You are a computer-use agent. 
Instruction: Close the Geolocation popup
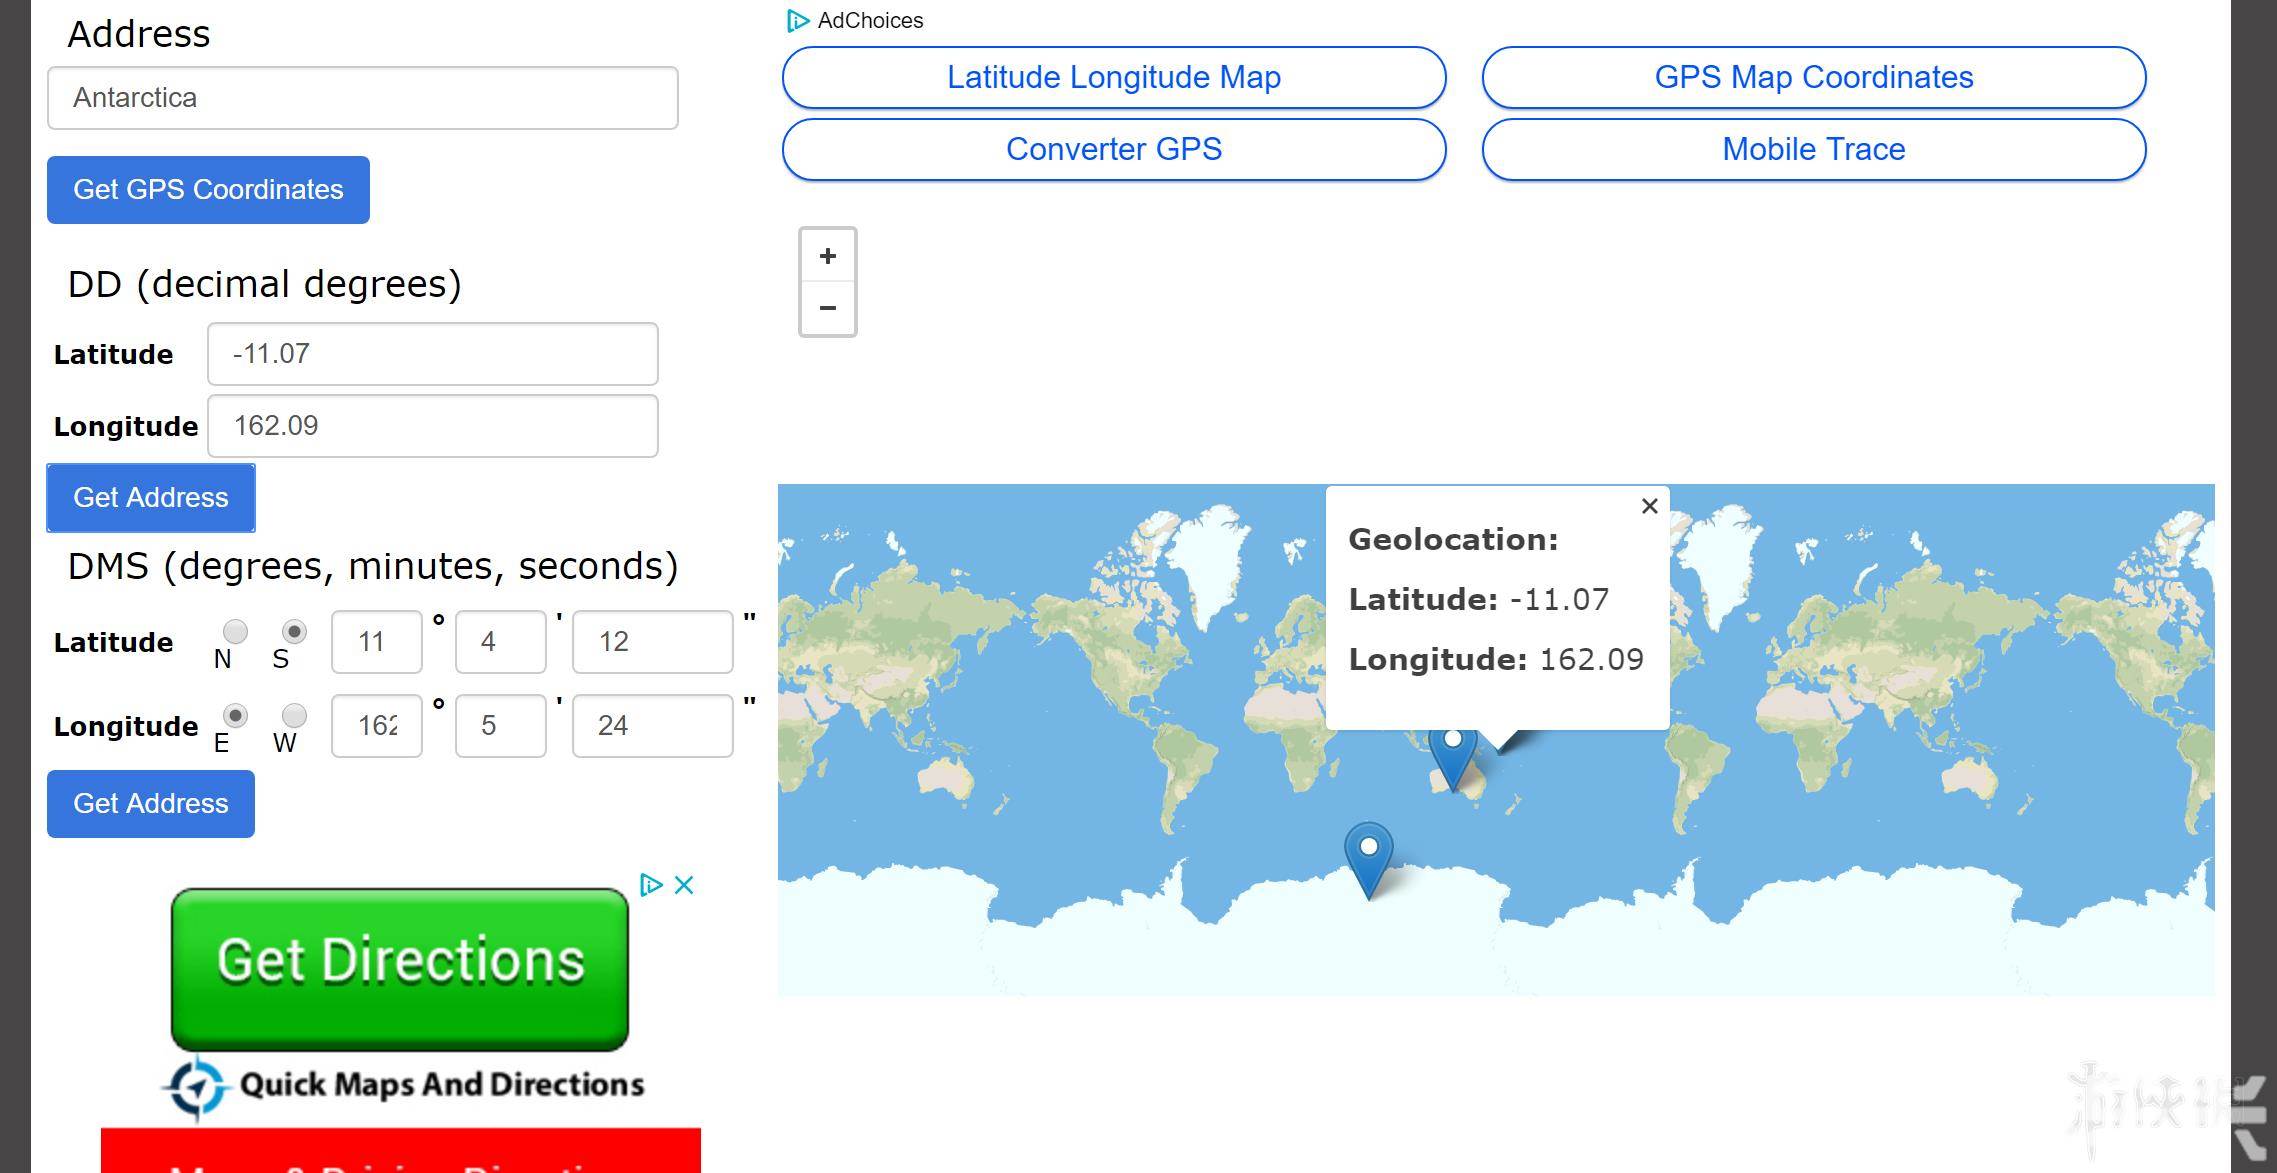click(x=1649, y=506)
